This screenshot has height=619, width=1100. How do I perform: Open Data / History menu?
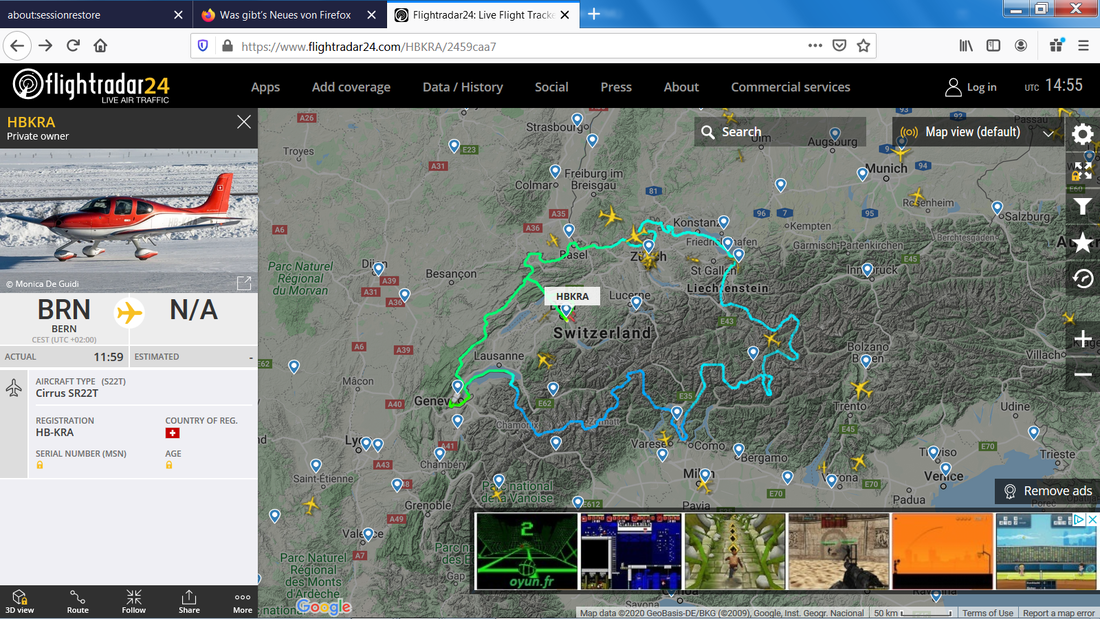pos(462,87)
